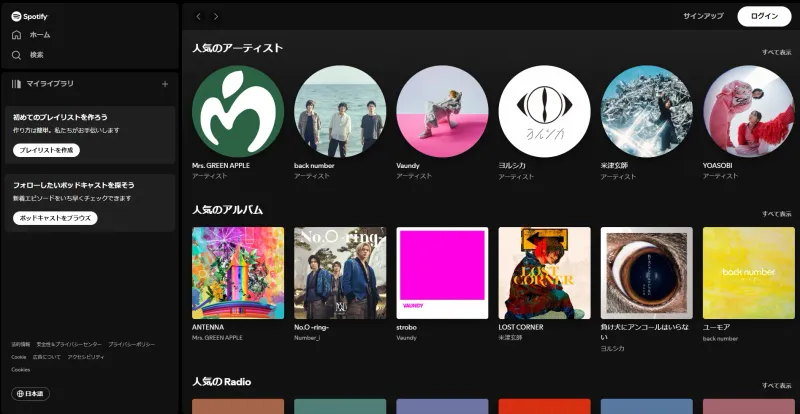Click the 人気の Radio section heading
800x414 pixels.
[x=221, y=382]
